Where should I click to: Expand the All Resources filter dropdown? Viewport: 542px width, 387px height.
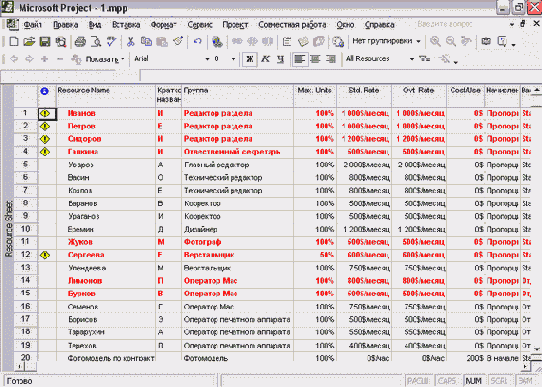point(412,59)
